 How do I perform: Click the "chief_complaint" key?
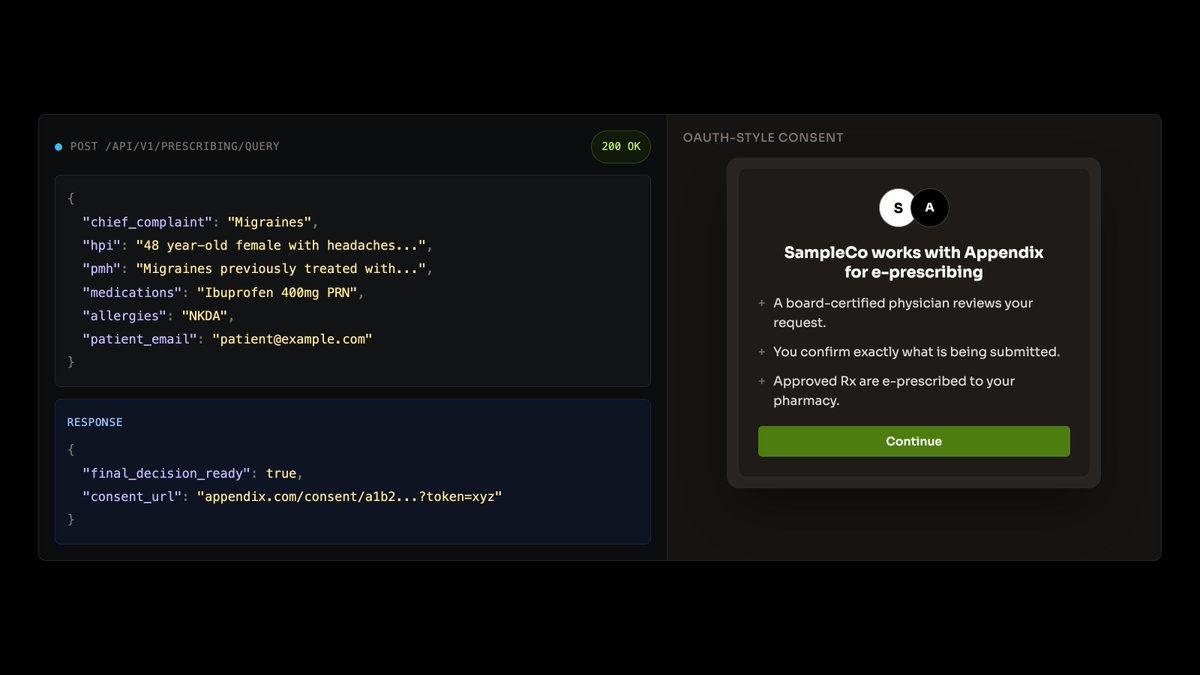147,222
